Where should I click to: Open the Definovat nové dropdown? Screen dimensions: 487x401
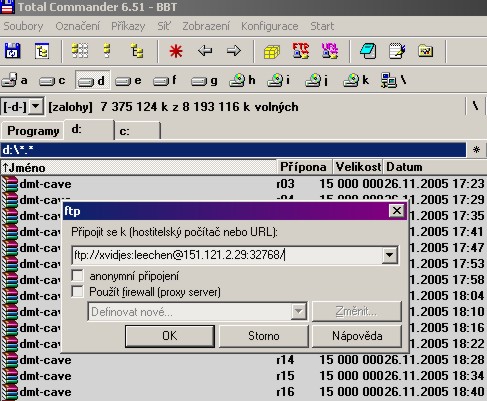click(298, 312)
